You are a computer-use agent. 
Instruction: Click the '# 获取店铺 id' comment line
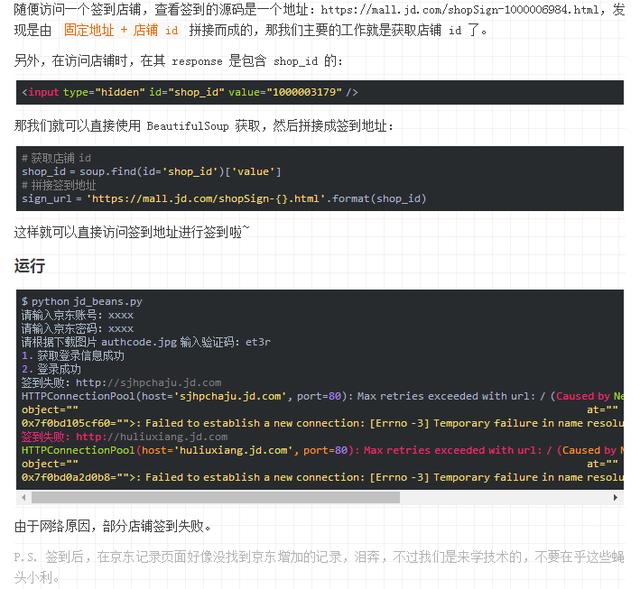pos(56,158)
